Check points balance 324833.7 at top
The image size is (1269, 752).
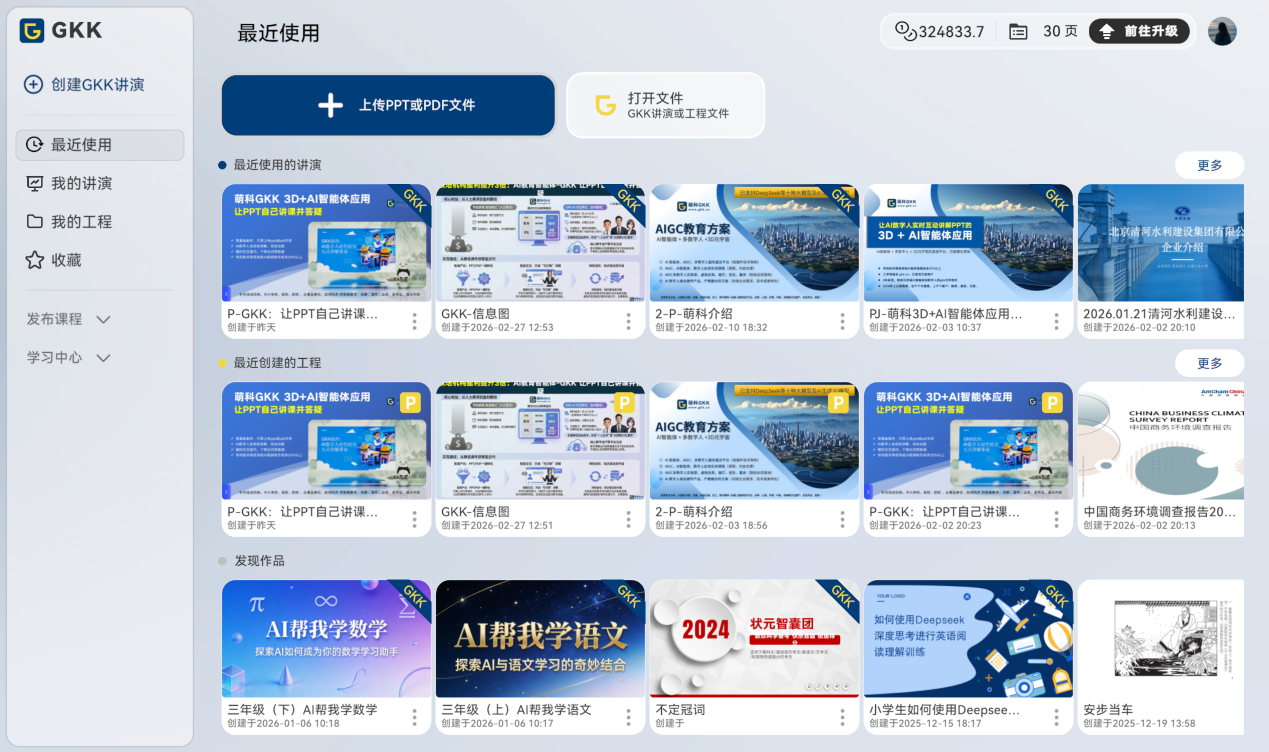938,31
